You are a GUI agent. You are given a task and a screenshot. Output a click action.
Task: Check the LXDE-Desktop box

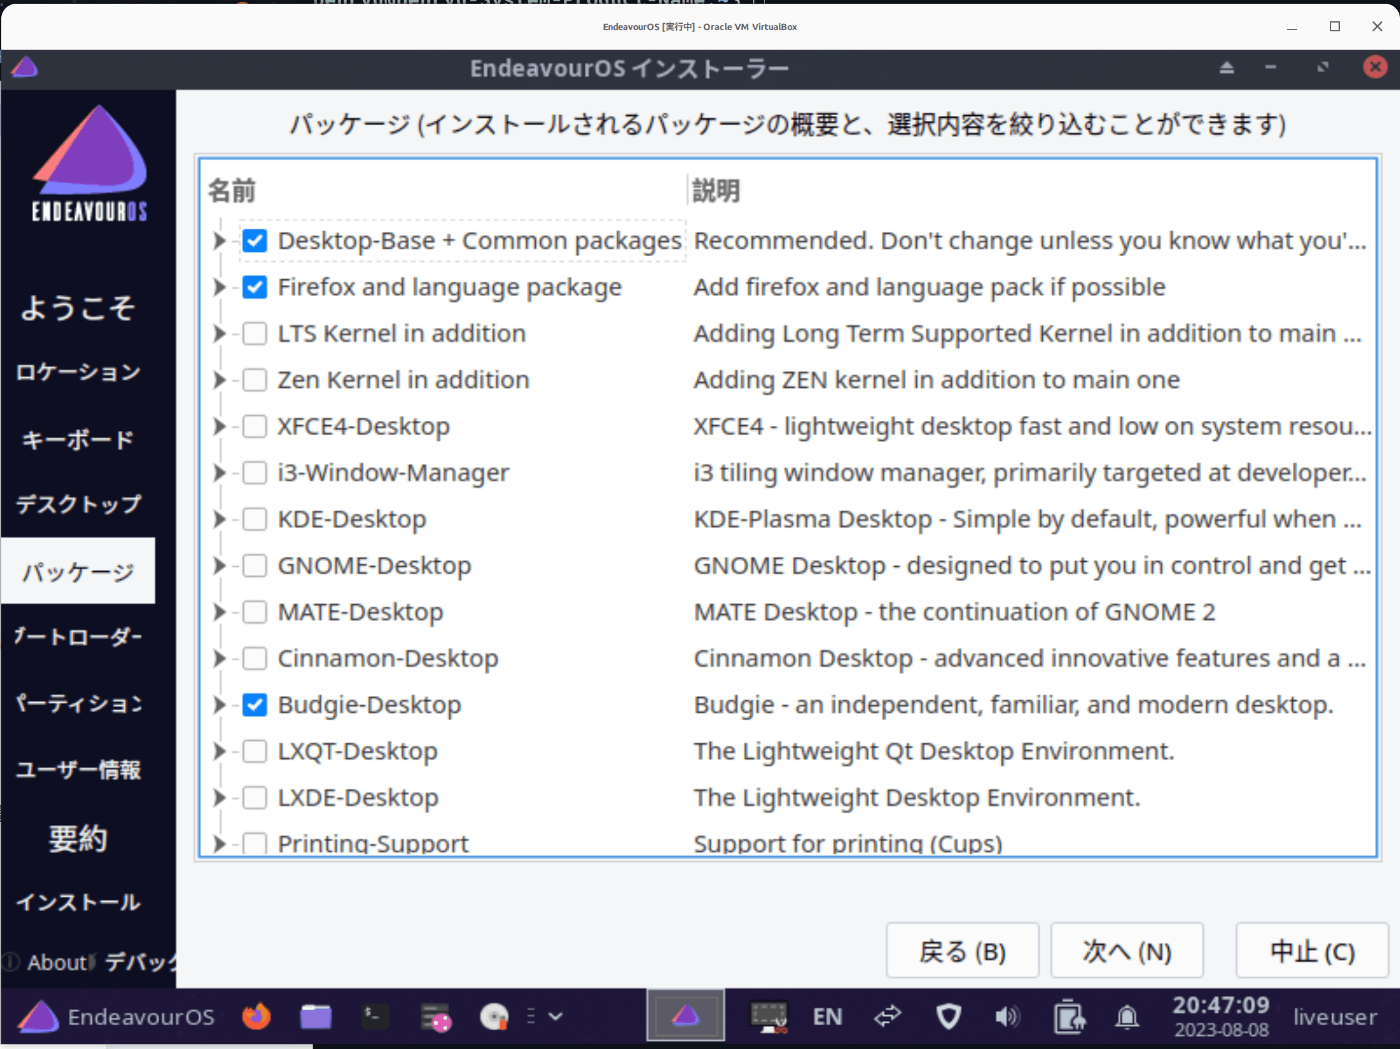point(255,798)
